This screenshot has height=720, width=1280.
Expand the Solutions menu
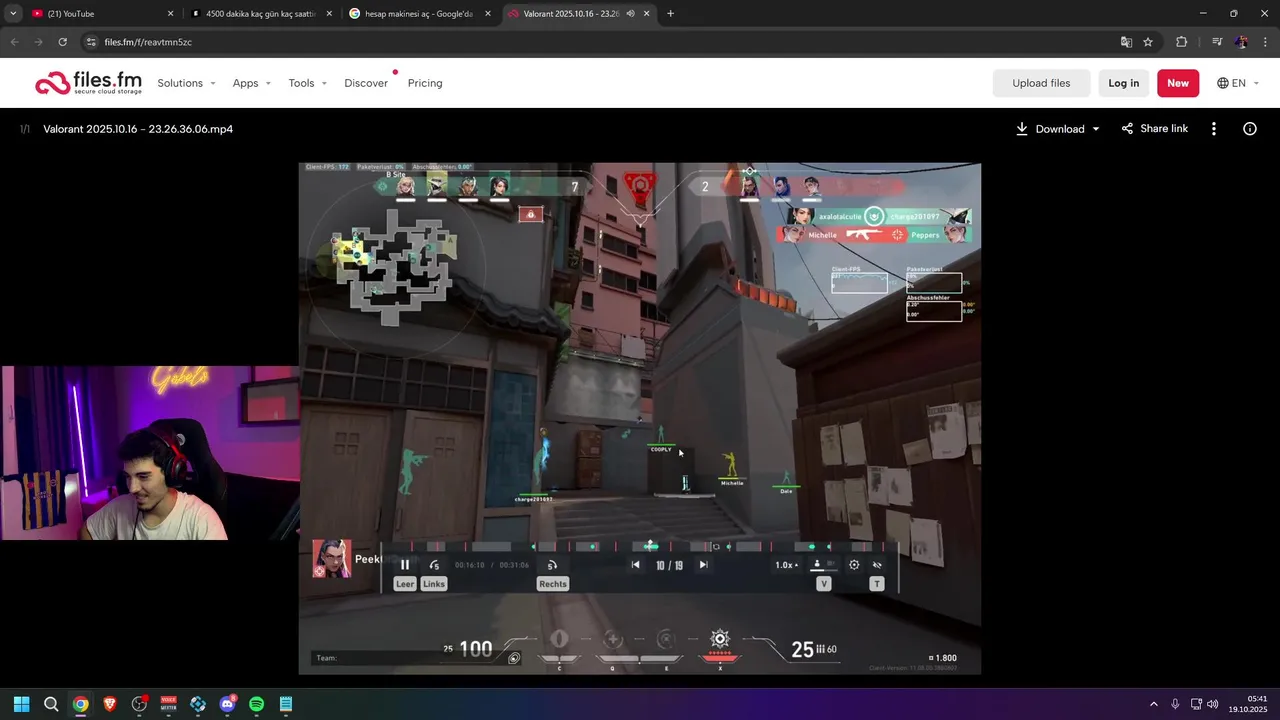point(186,83)
